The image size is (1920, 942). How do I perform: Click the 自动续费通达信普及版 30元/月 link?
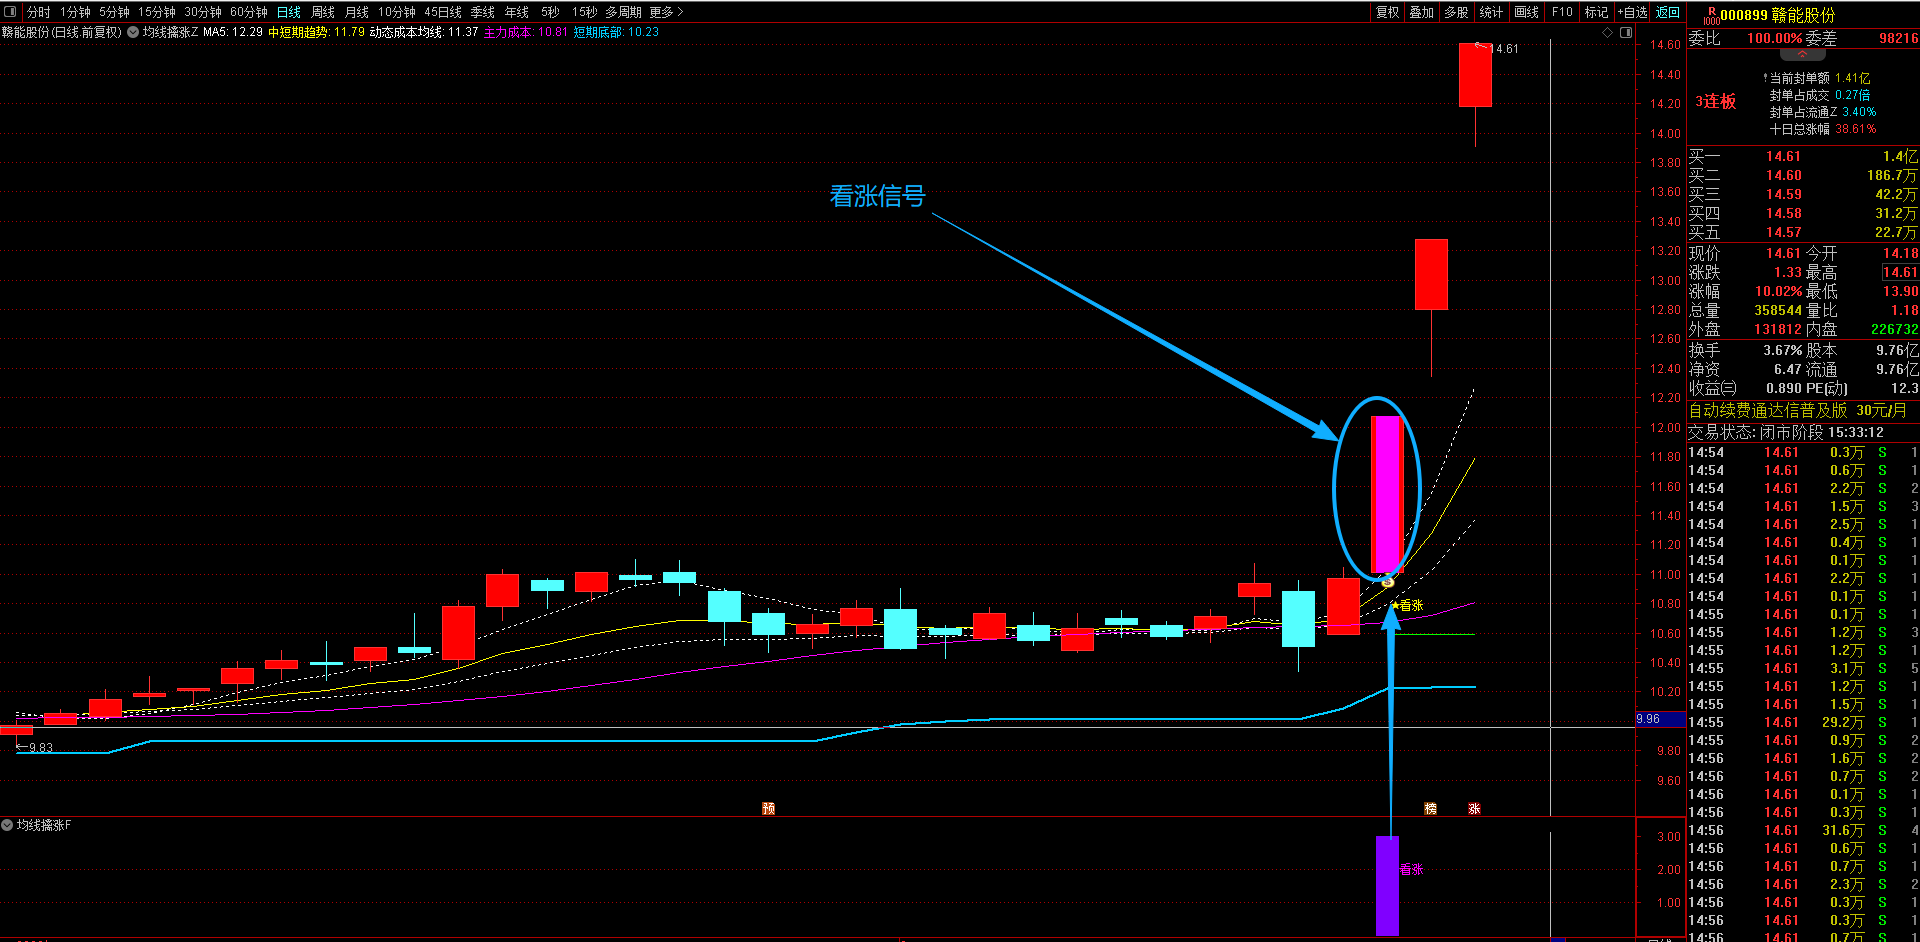click(x=1797, y=410)
